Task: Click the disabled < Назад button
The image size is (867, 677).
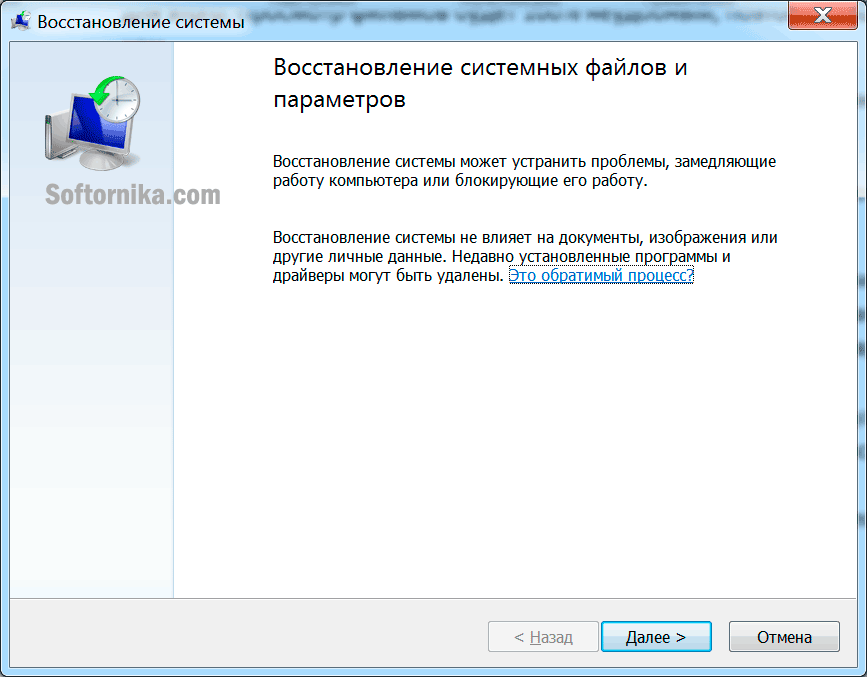Action: (x=543, y=637)
